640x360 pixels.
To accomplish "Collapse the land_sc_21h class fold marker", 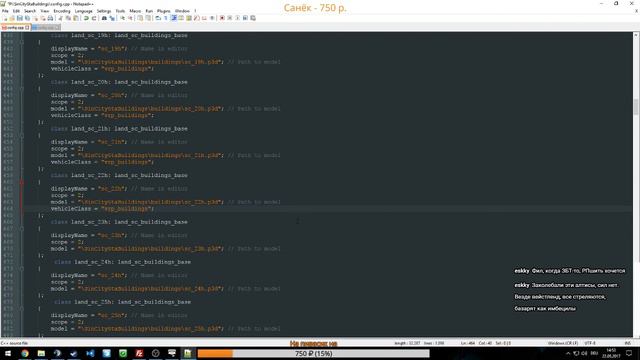I will click(x=22, y=135).
